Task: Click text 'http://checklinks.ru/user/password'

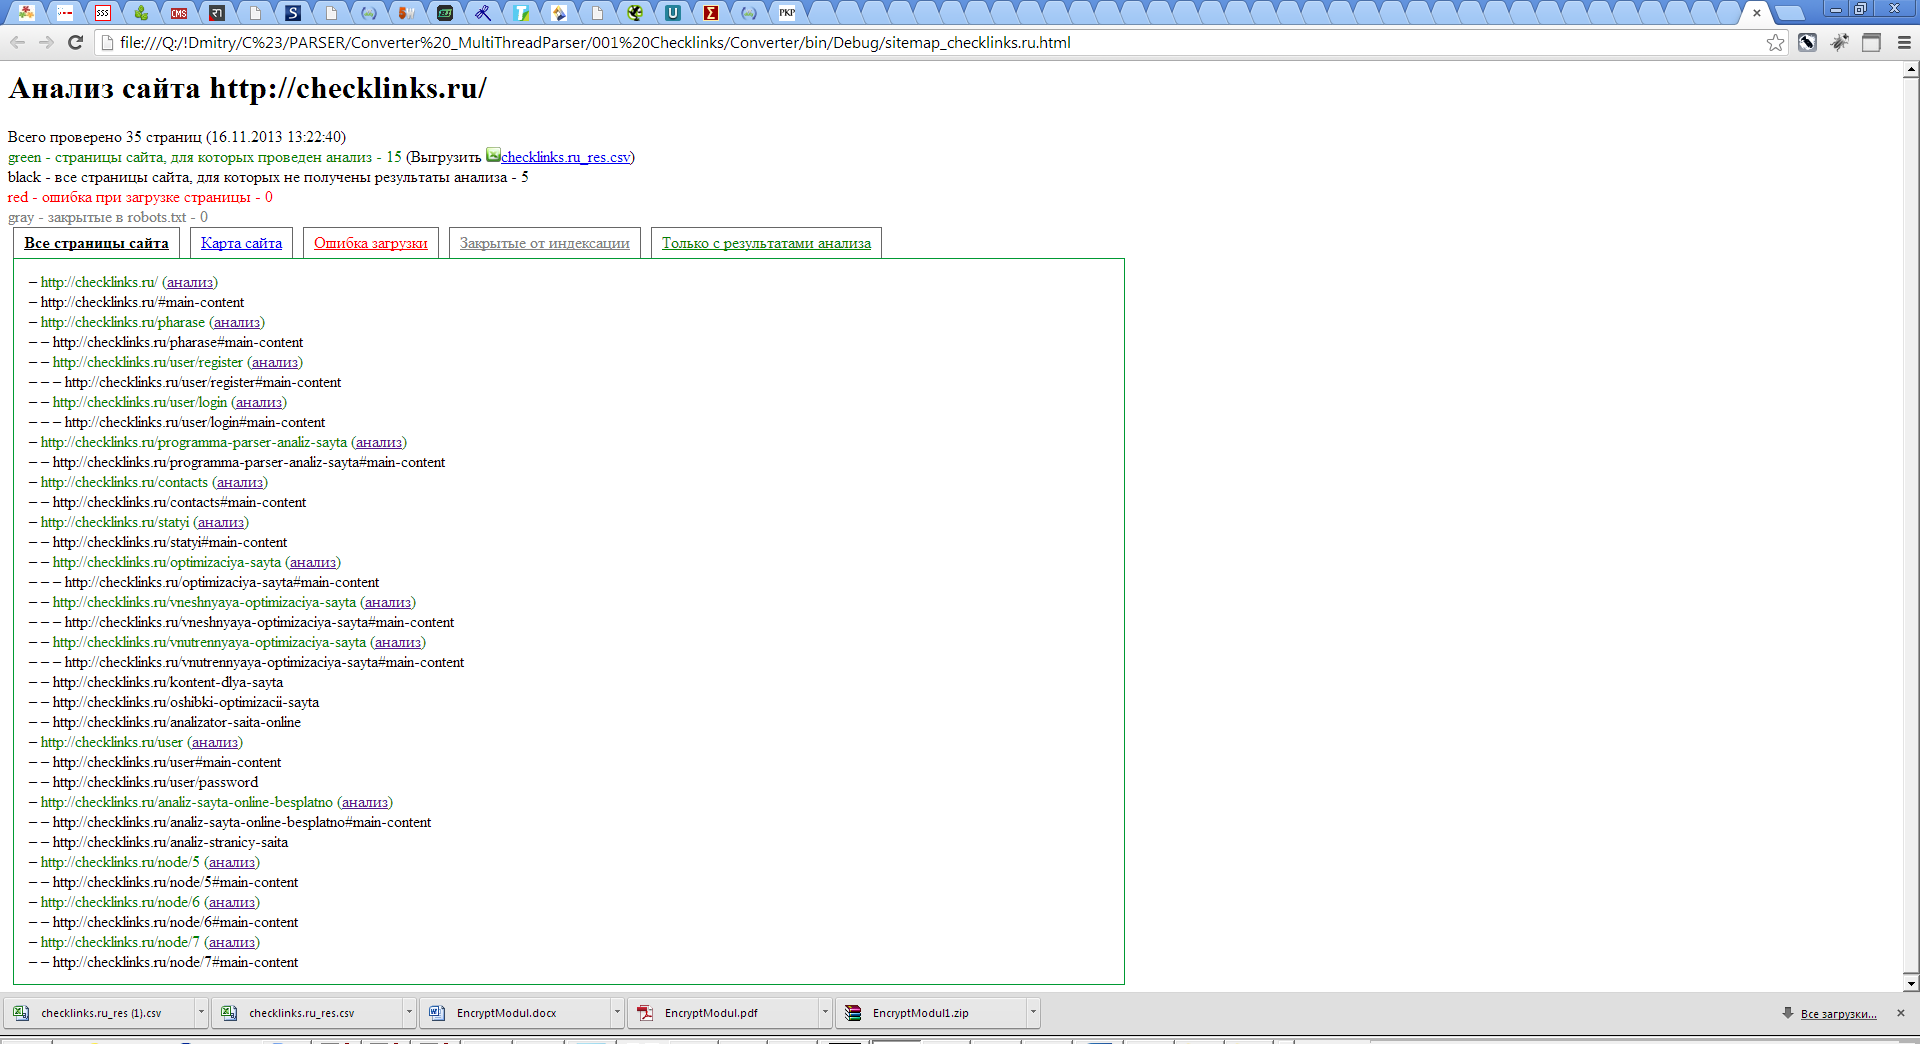Action: tap(155, 782)
